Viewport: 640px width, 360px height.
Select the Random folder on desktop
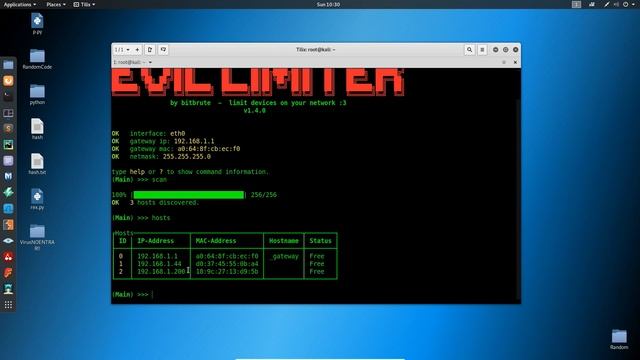click(x=619, y=340)
